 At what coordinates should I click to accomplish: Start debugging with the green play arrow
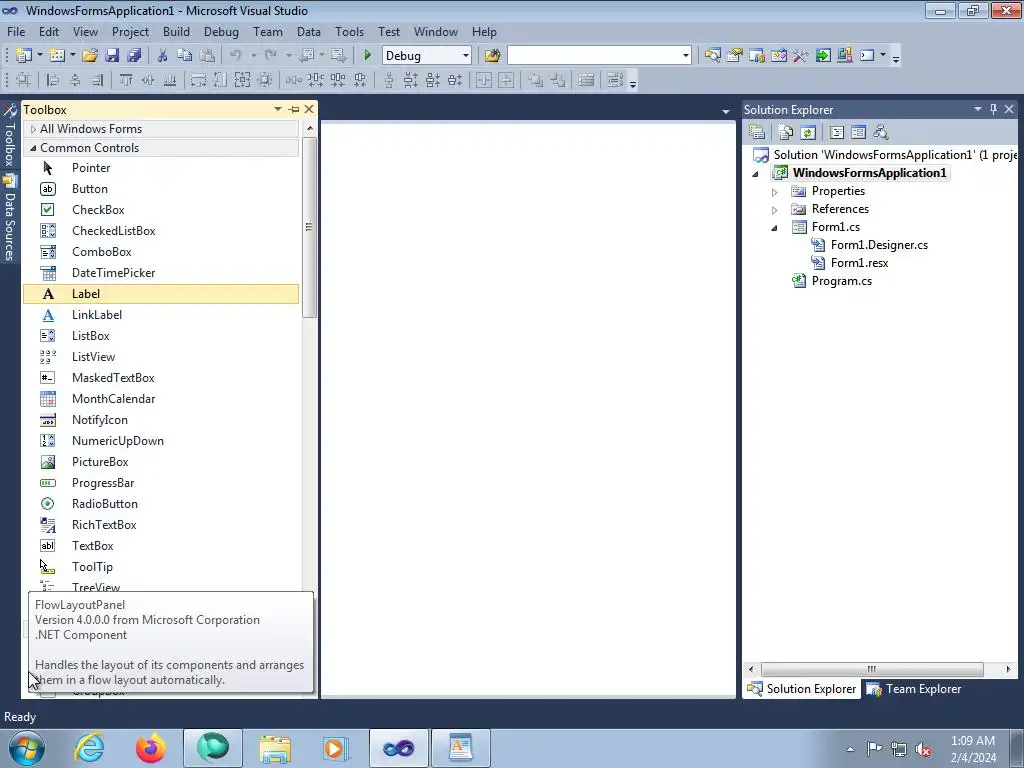pos(368,56)
